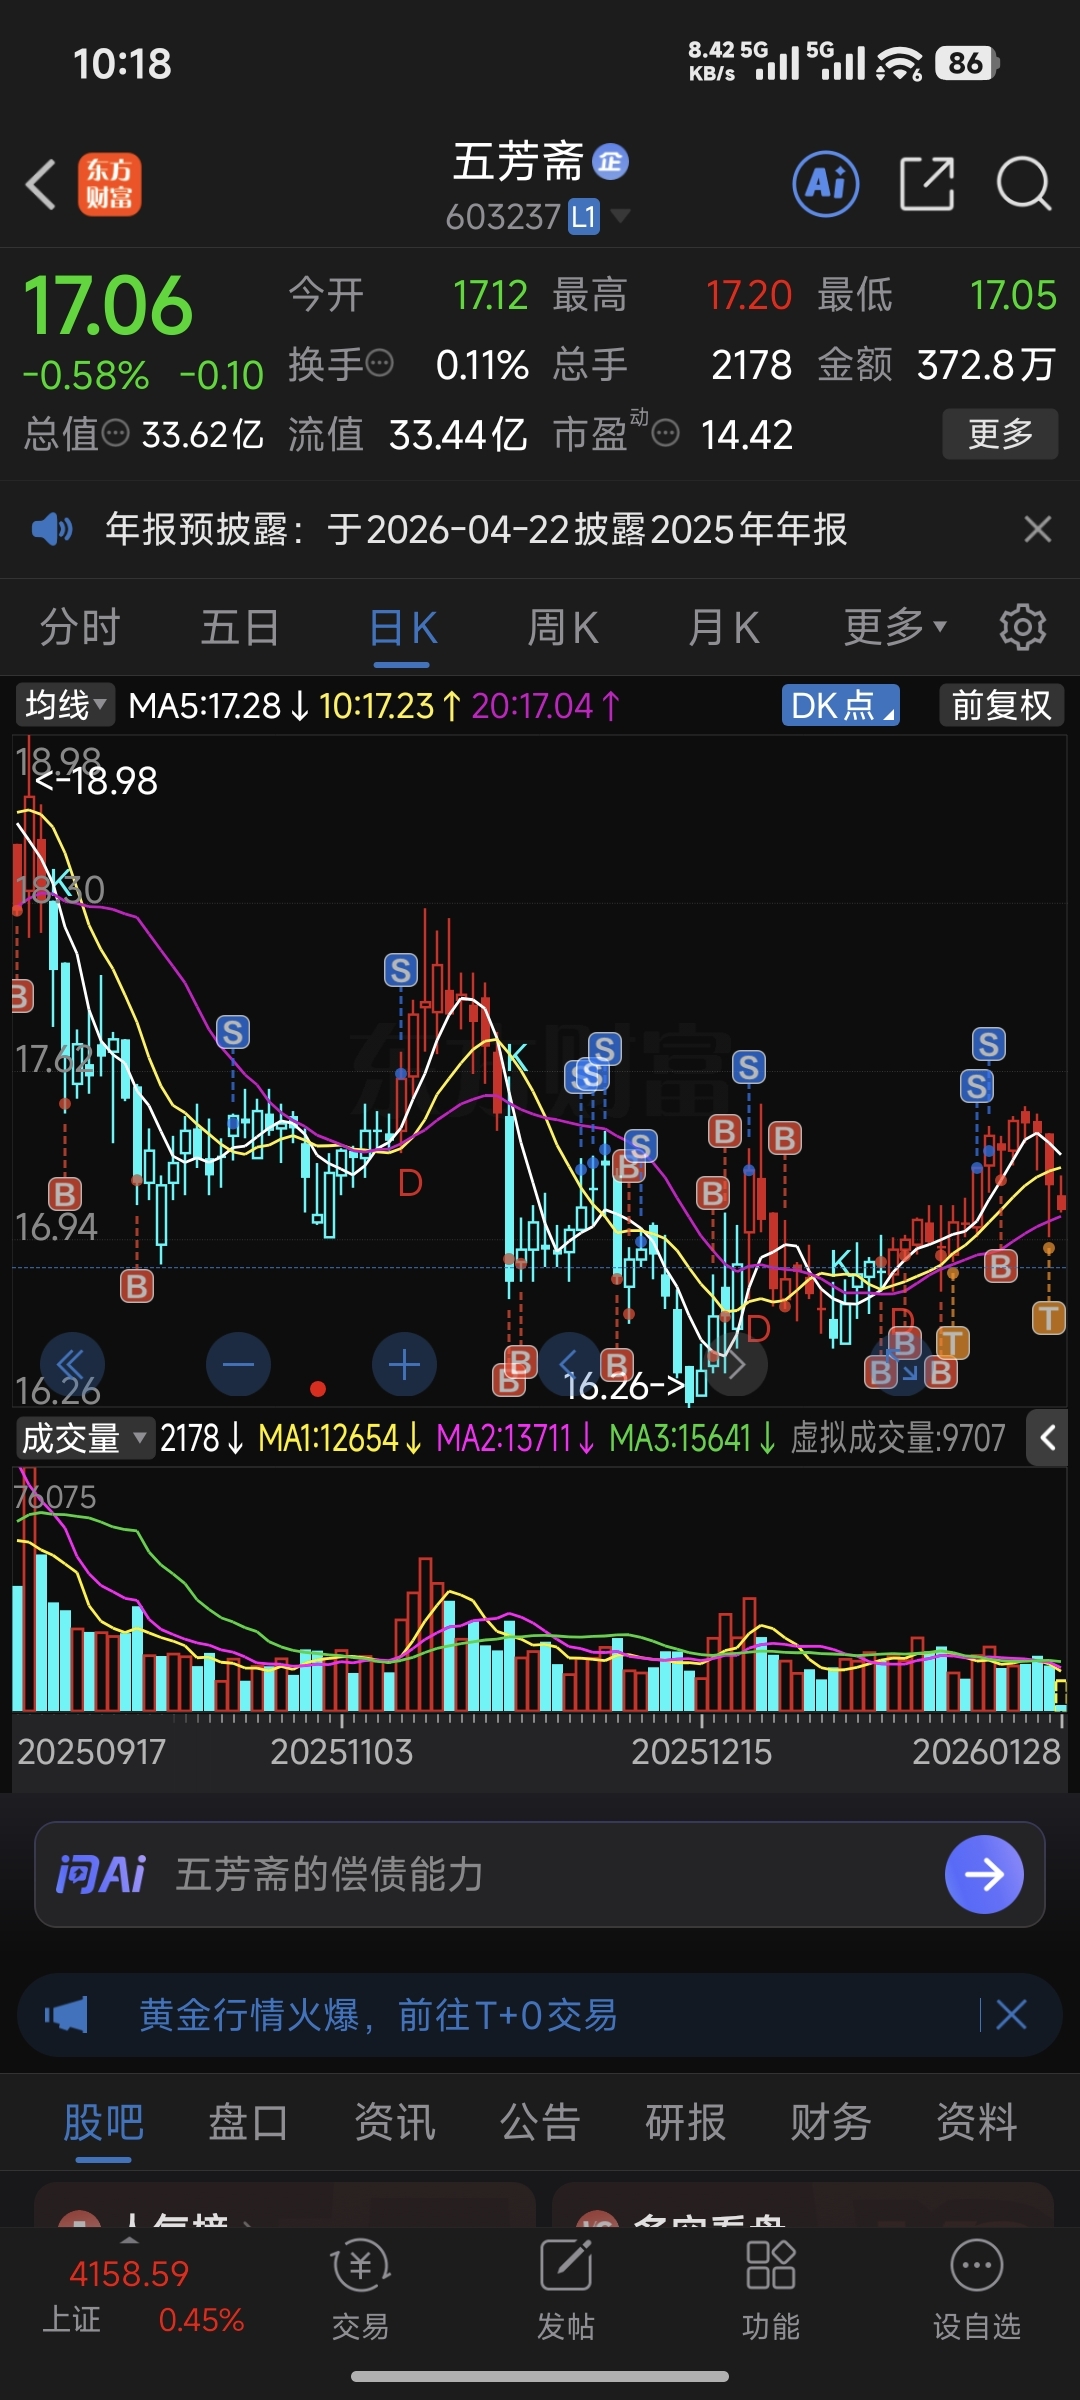
Task: Tap the gold promo megaphone icon
Action: coord(66,2015)
